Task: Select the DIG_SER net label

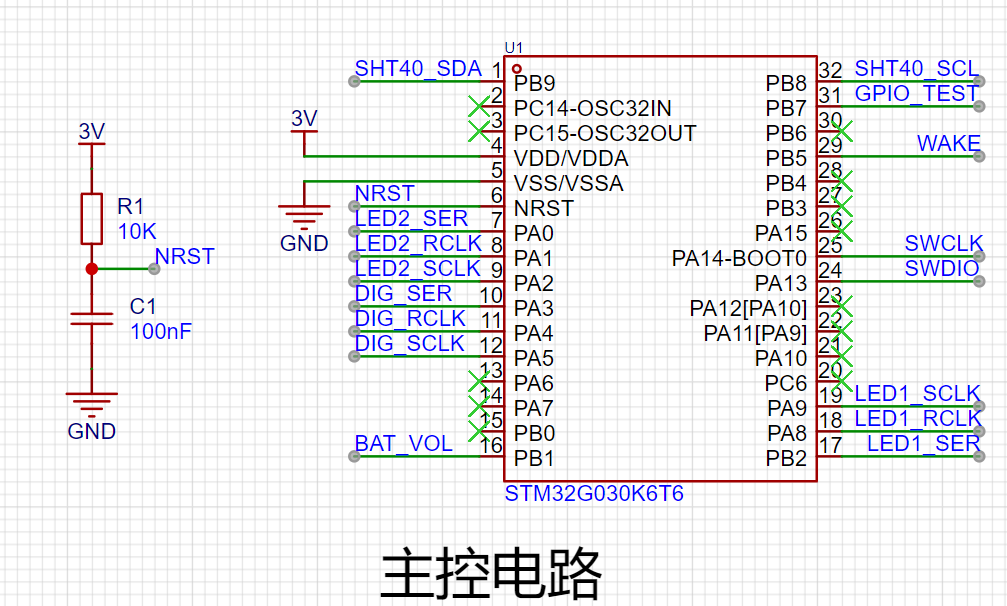Action: [x=403, y=294]
